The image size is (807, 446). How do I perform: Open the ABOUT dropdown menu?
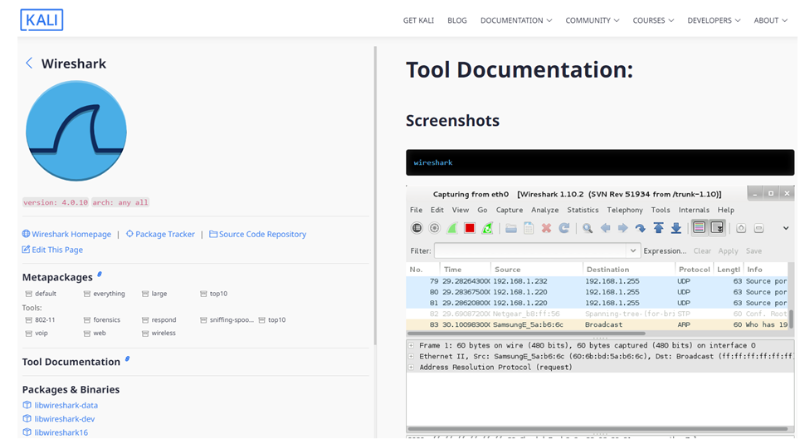[x=770, y=21]
